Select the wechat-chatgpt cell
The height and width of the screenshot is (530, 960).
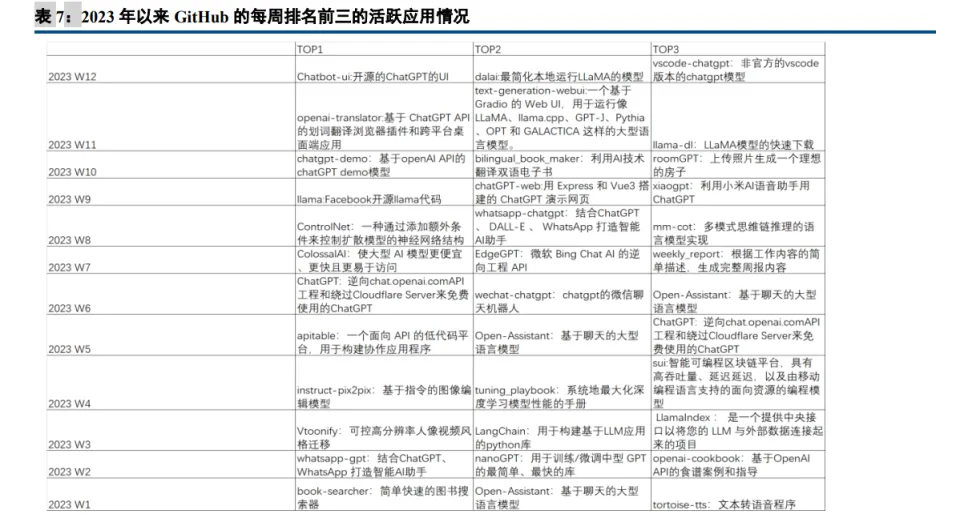pyautogui.click(x=558, y=301)
